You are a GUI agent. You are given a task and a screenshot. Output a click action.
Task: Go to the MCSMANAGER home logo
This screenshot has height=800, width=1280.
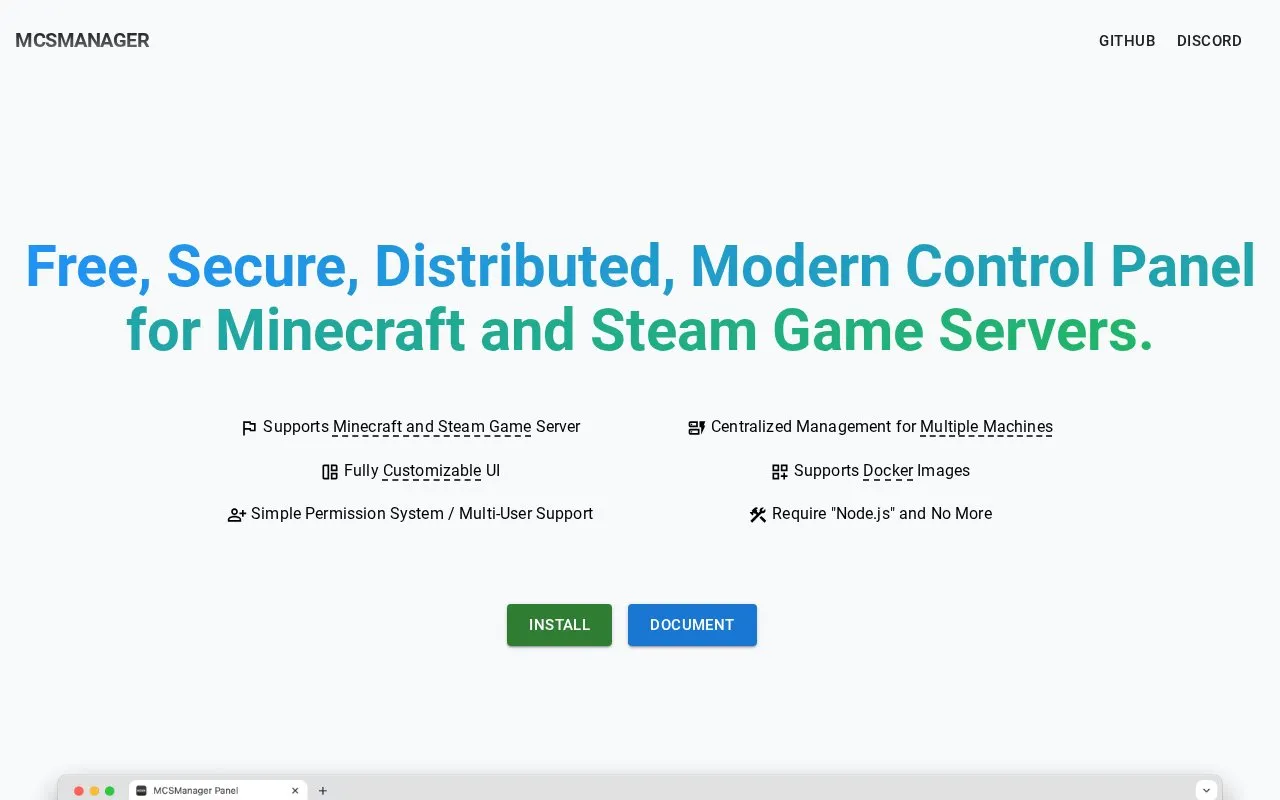pos(82,41)
